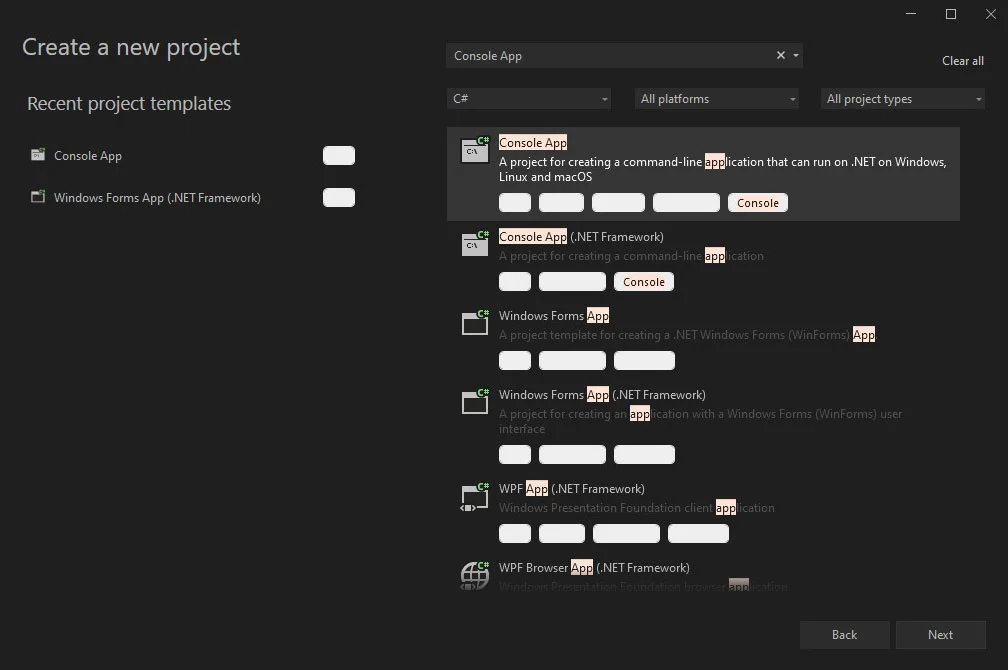Image resolution: width=1008 pixels, height=670 pixels.
Task: Clear the search box with X button
Action: tap(781, 56)
